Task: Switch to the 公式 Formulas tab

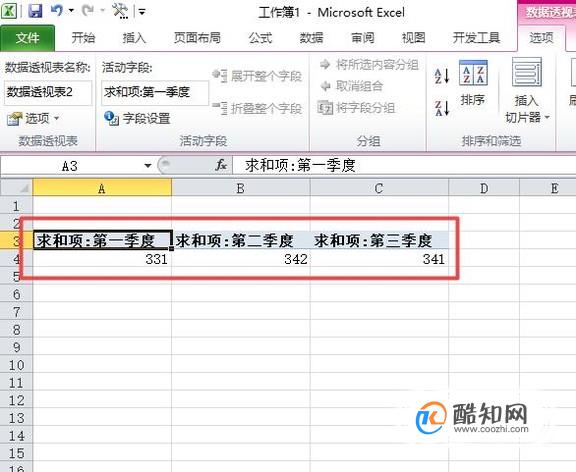Action: point(260,38)
